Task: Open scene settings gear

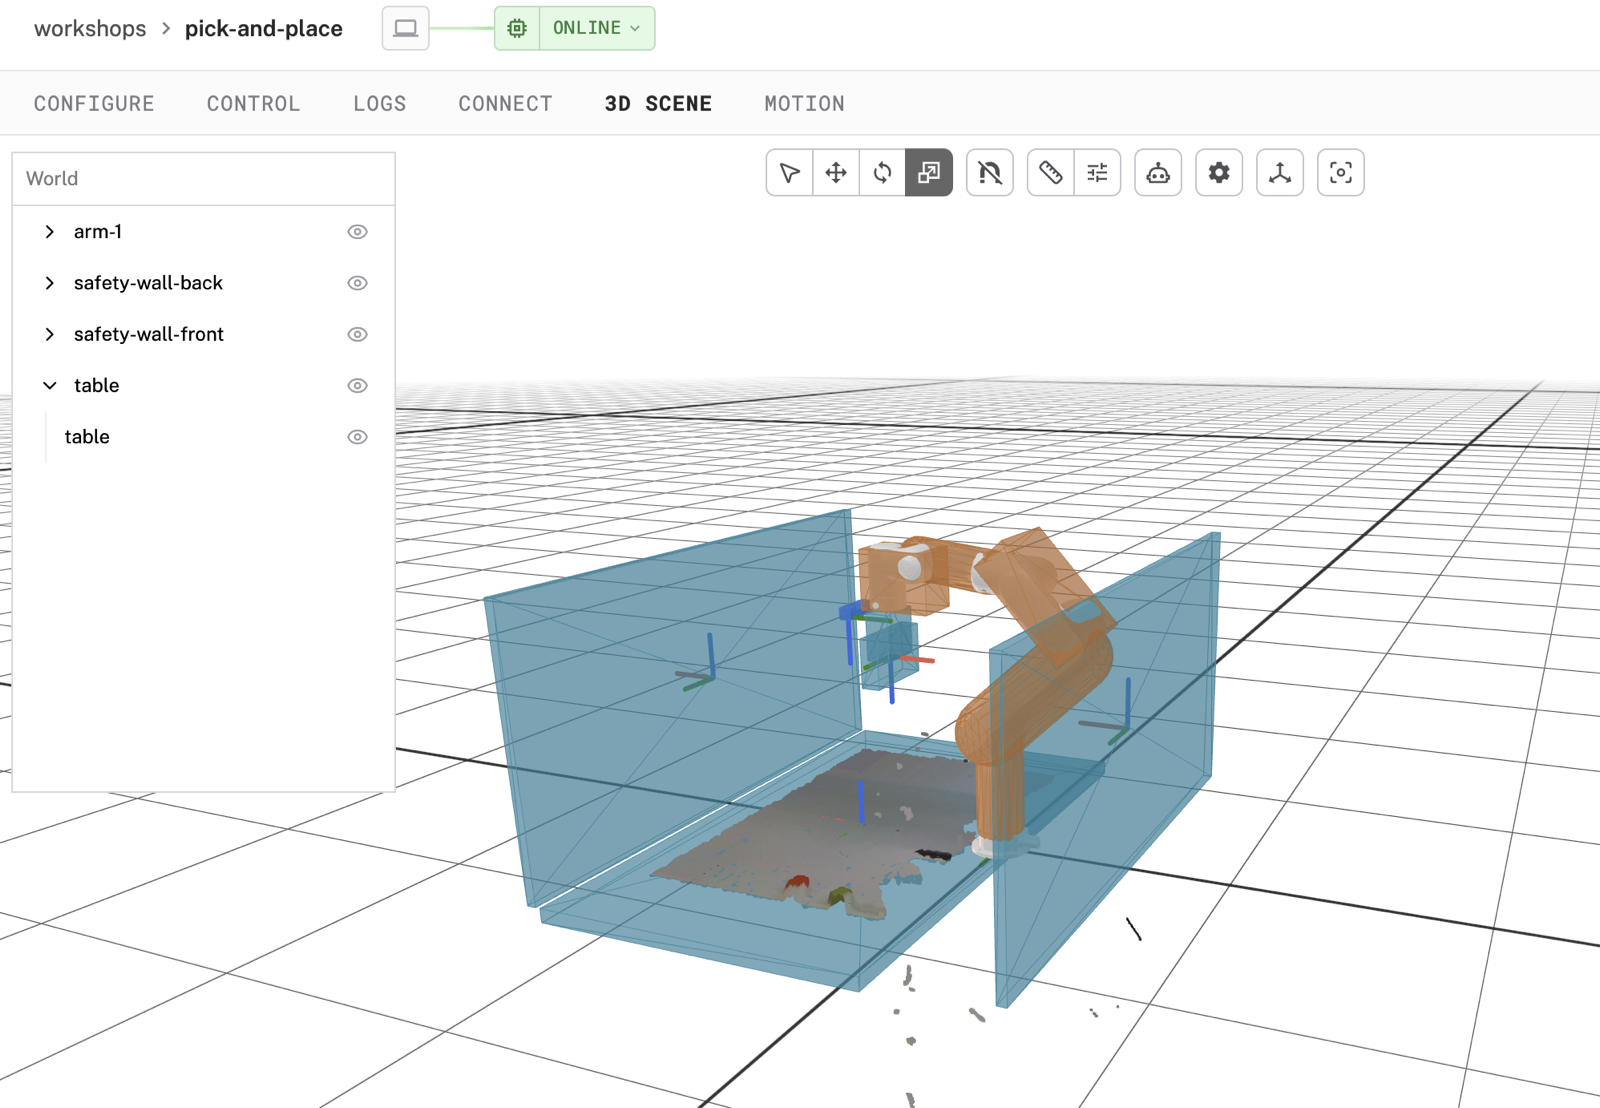Action: click(x=1219, y=173)
